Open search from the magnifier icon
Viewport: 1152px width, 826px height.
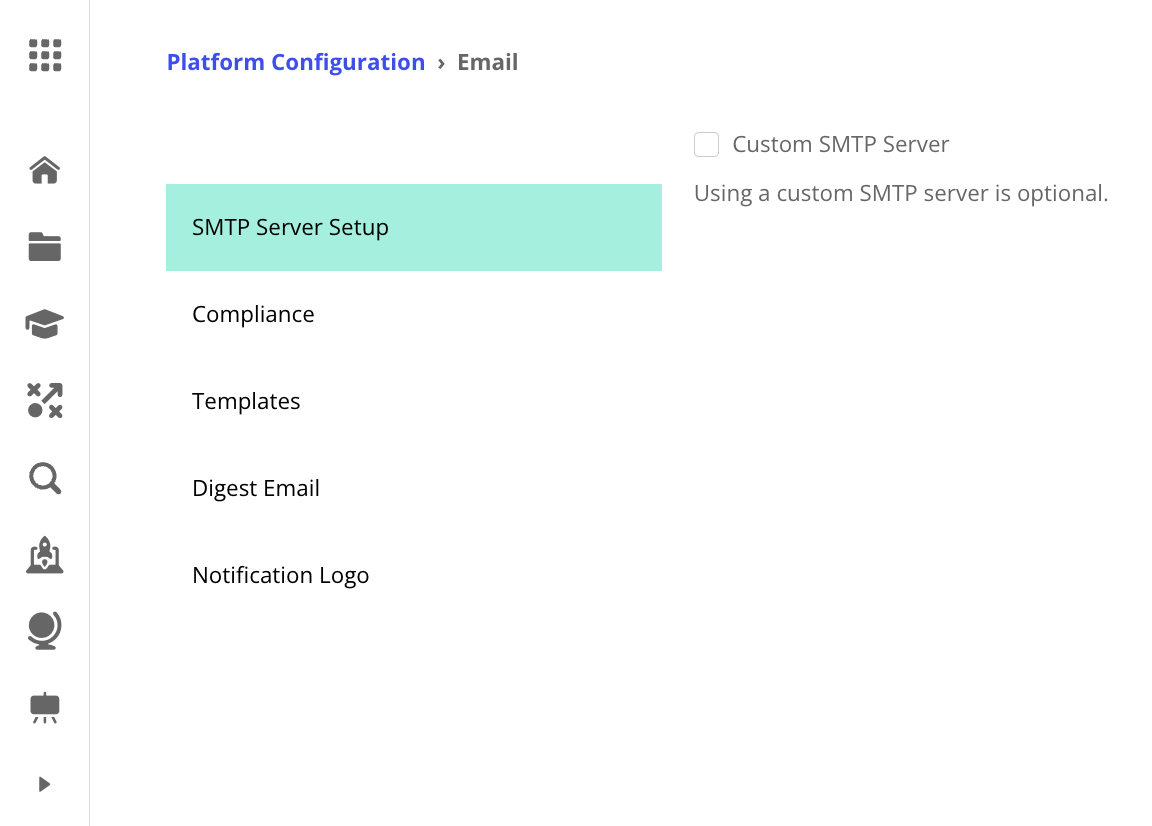click(x=45, y=478)
